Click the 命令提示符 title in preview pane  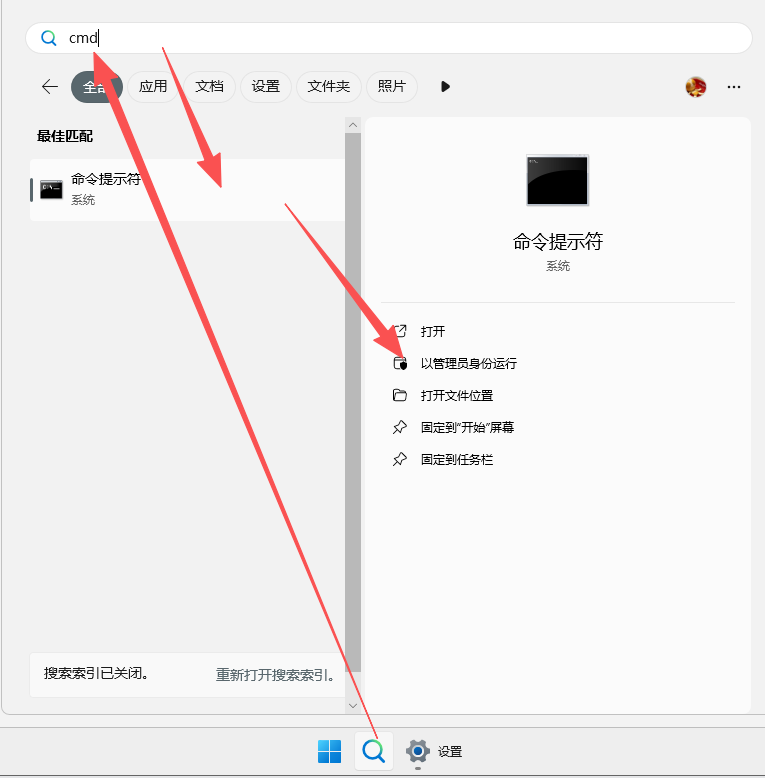pyautogui.click(x=558, y=242)
